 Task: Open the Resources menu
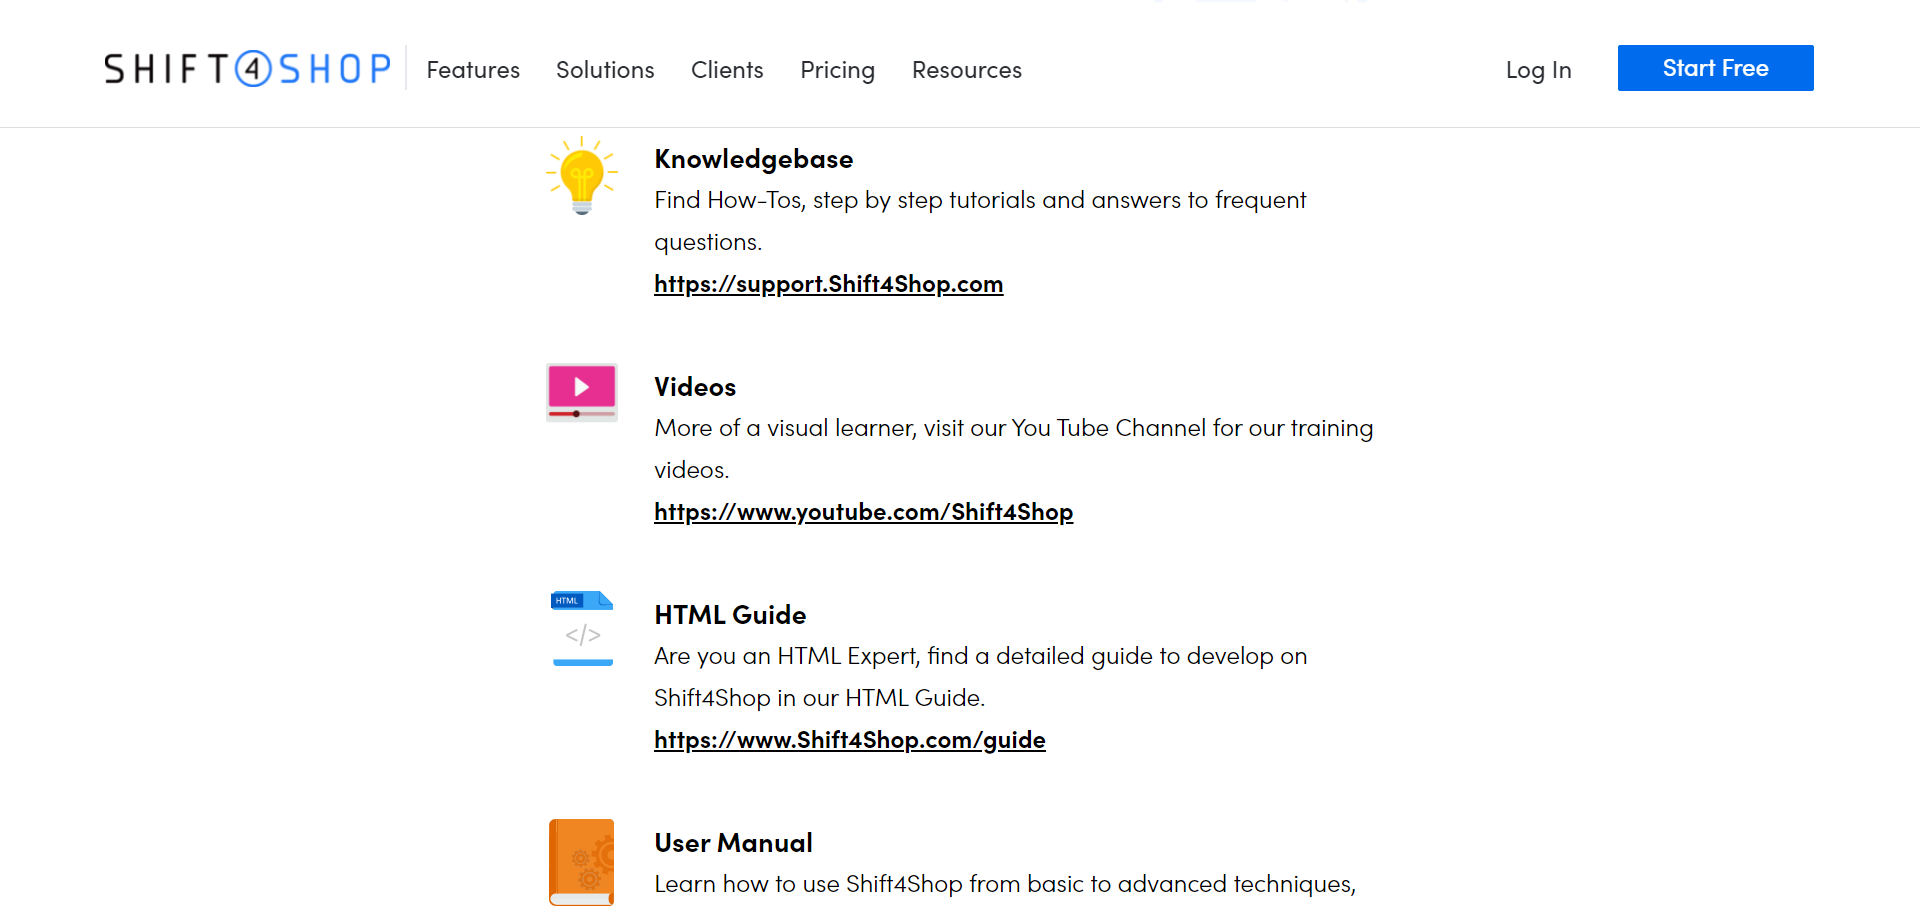[967, 70]
